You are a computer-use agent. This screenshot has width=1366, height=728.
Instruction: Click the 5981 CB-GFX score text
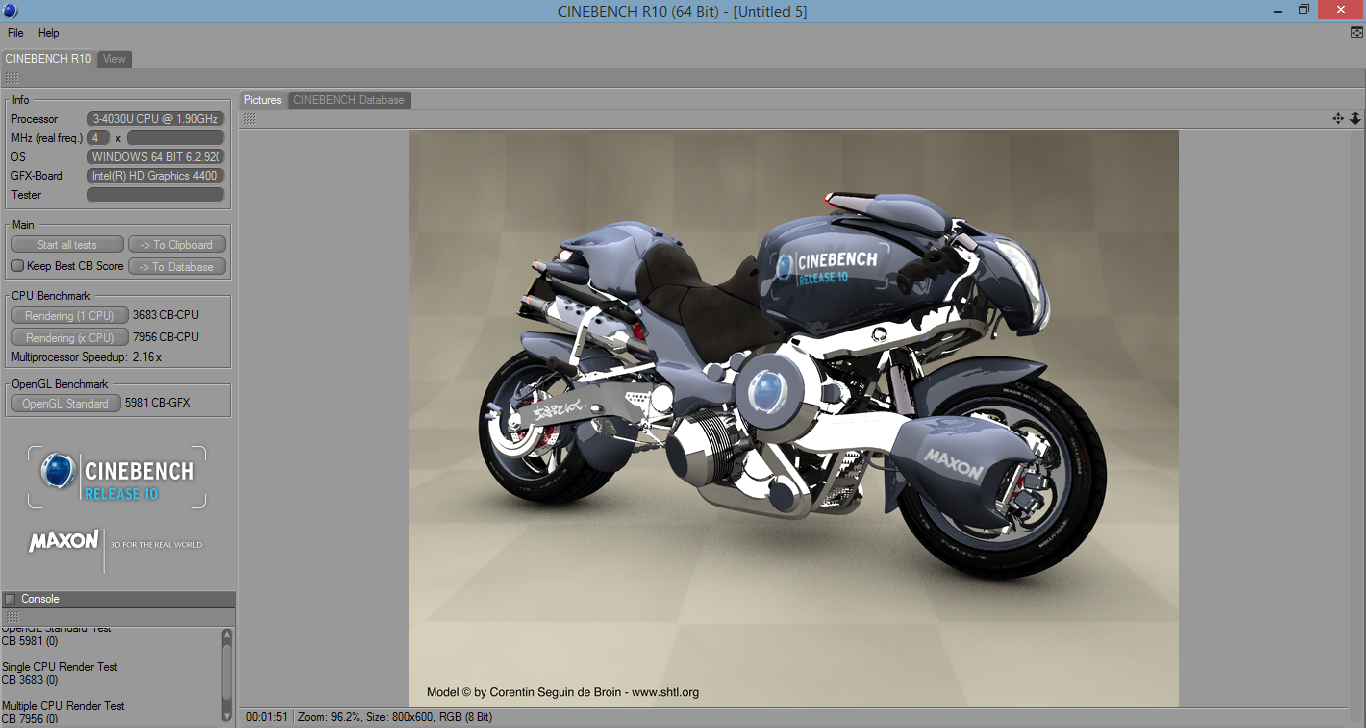(157, 404)
